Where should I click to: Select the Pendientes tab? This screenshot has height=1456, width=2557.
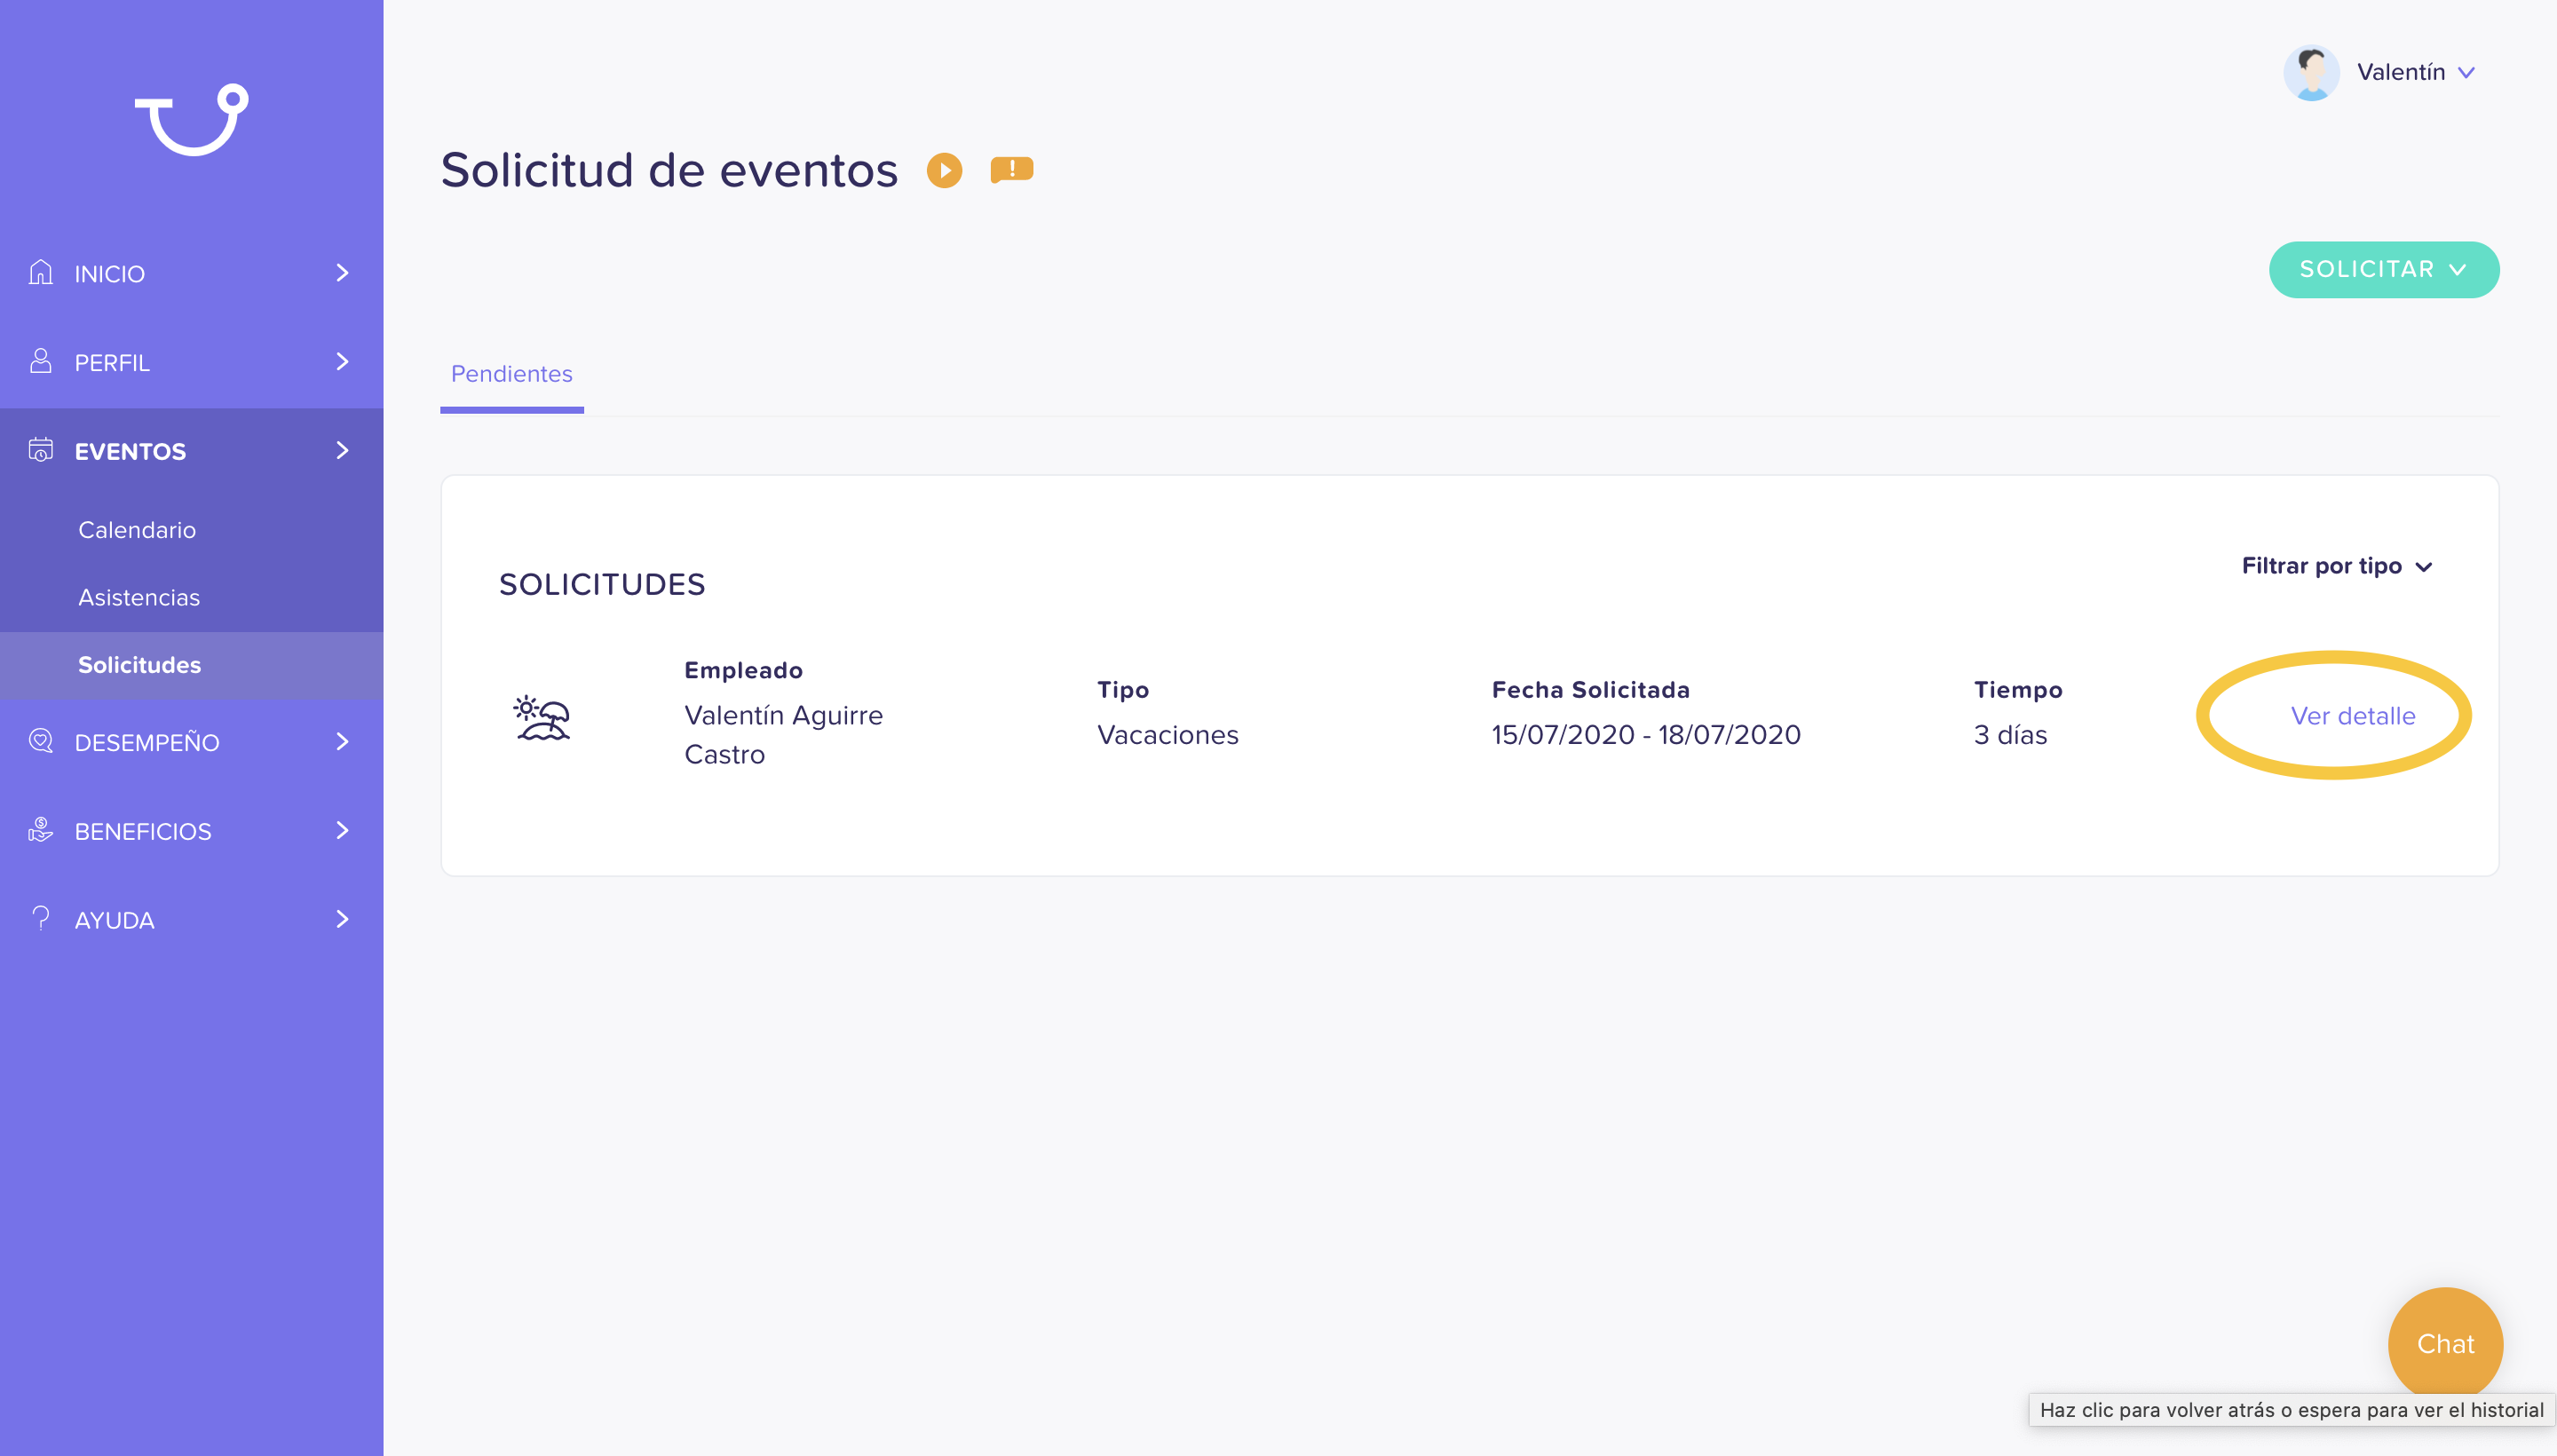512,374
